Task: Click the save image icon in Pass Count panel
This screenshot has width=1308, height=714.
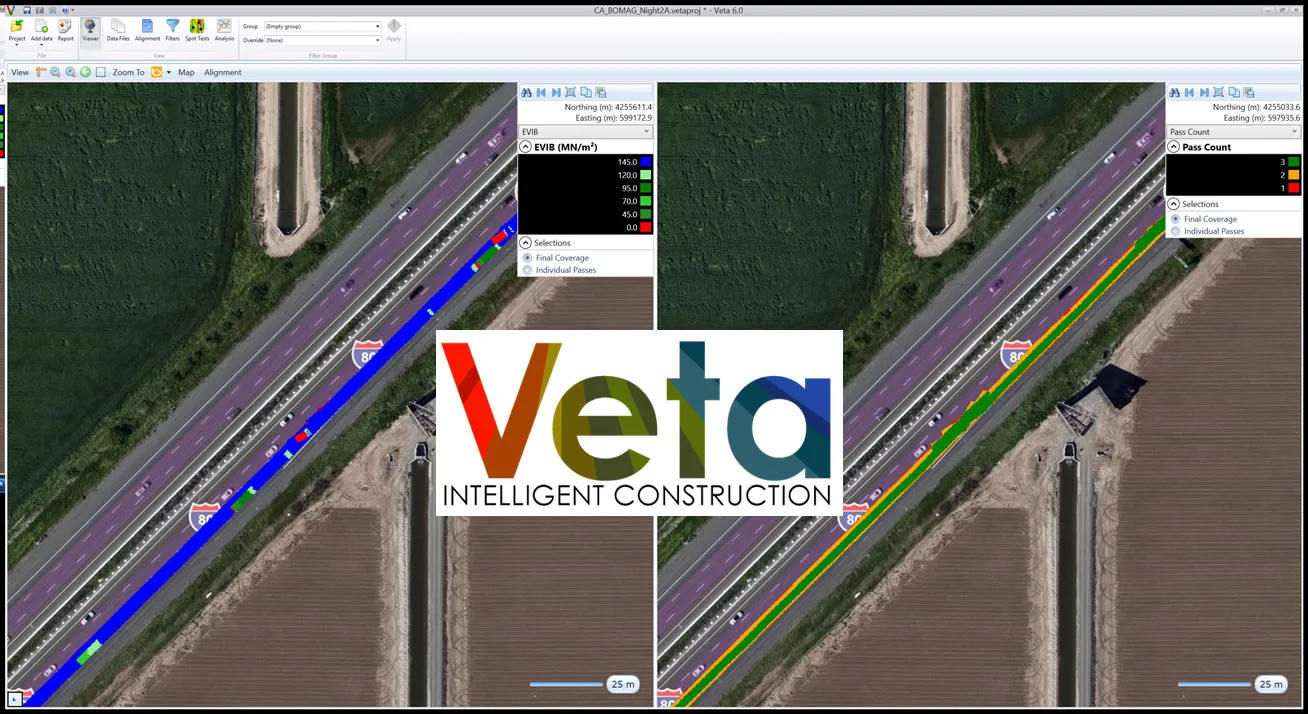Action: point(1249,92)
